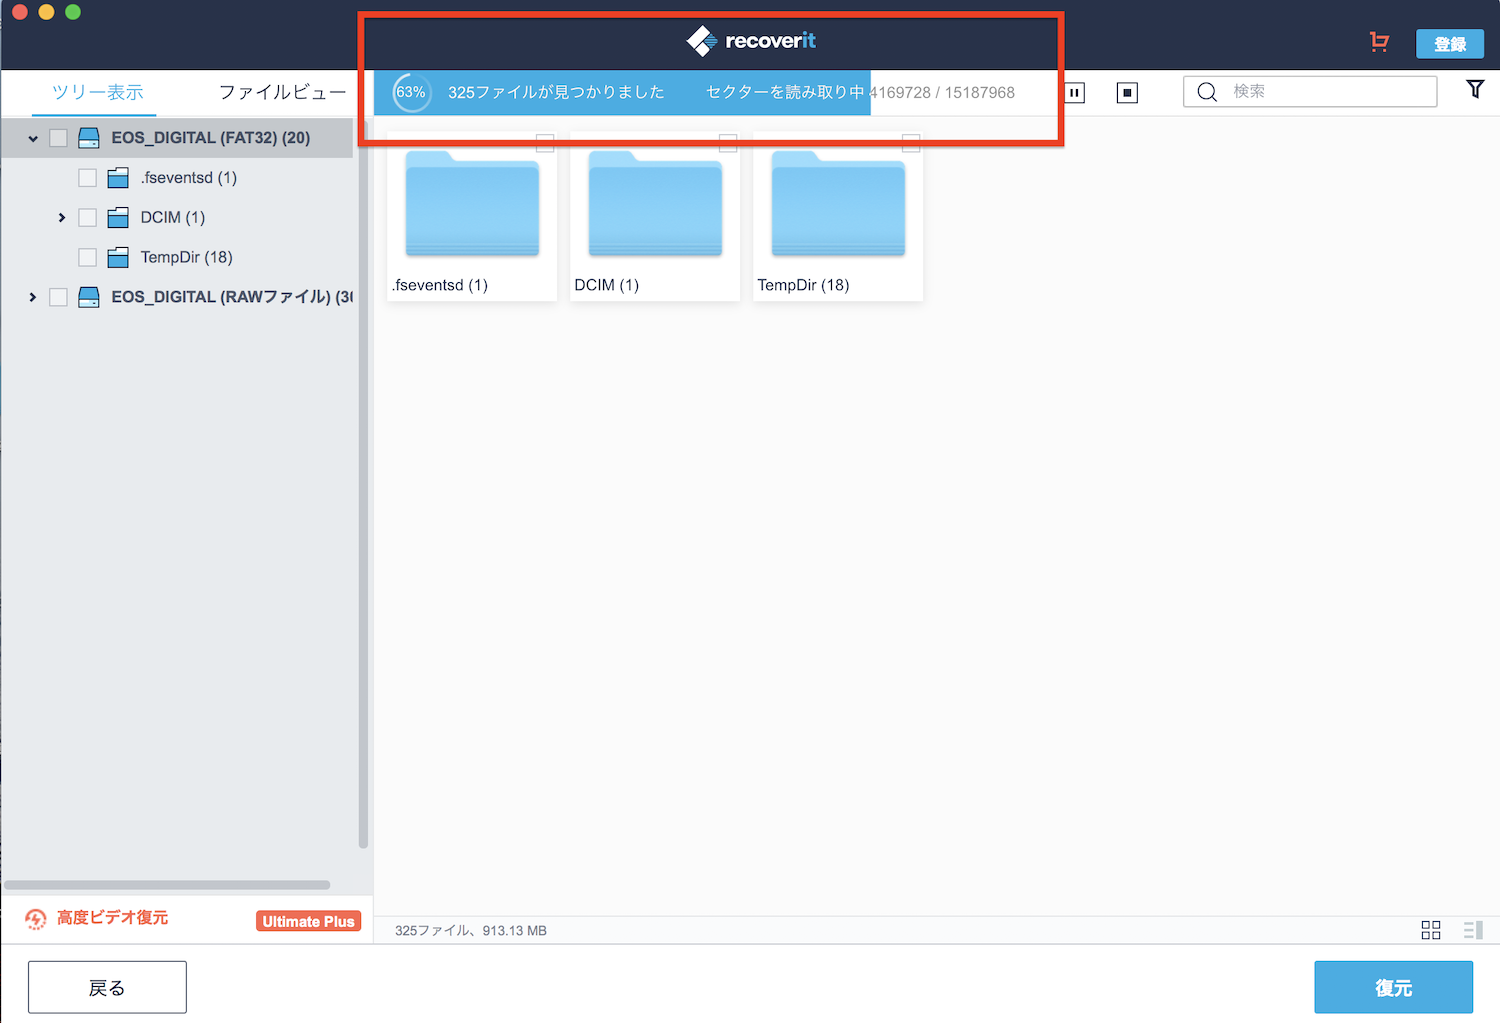Screen dimensions: 1500x1023
Task: Click the sector count 4169728 / 15187968
Action: pyautogui.click(x=943, y=93)
